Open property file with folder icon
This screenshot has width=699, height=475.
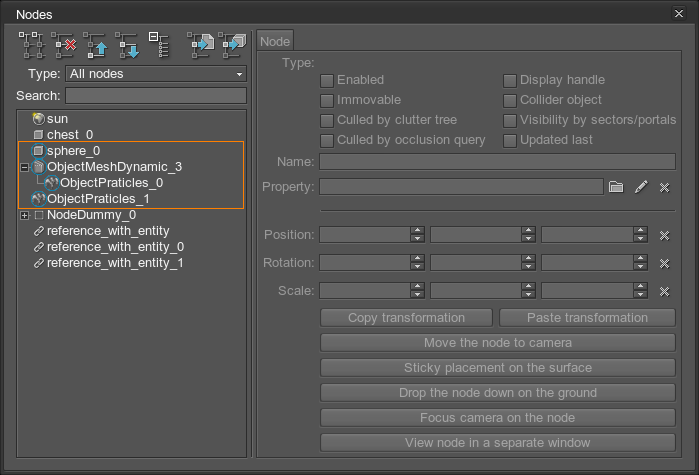coord(616,187)
